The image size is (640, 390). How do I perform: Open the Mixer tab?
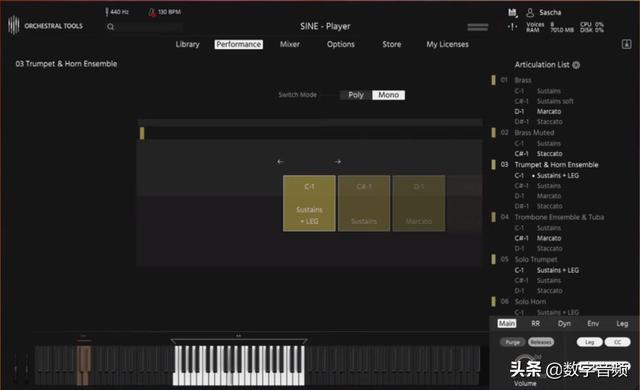click(290, 44)
